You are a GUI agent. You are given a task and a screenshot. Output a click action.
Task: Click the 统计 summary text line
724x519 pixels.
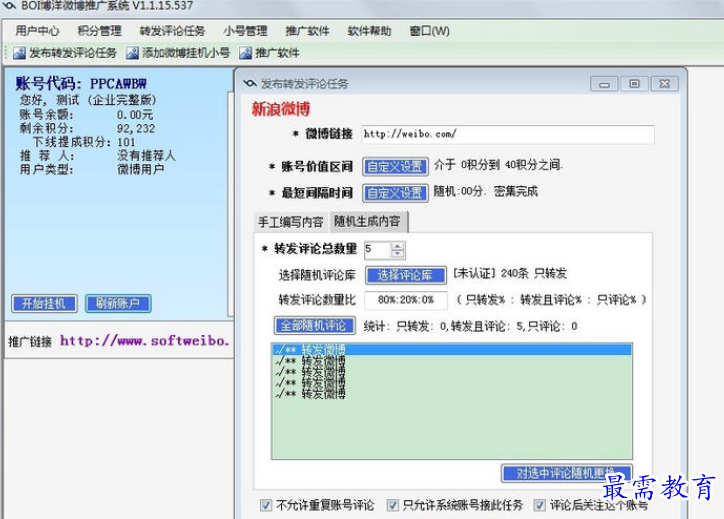[x=470, y=326]
